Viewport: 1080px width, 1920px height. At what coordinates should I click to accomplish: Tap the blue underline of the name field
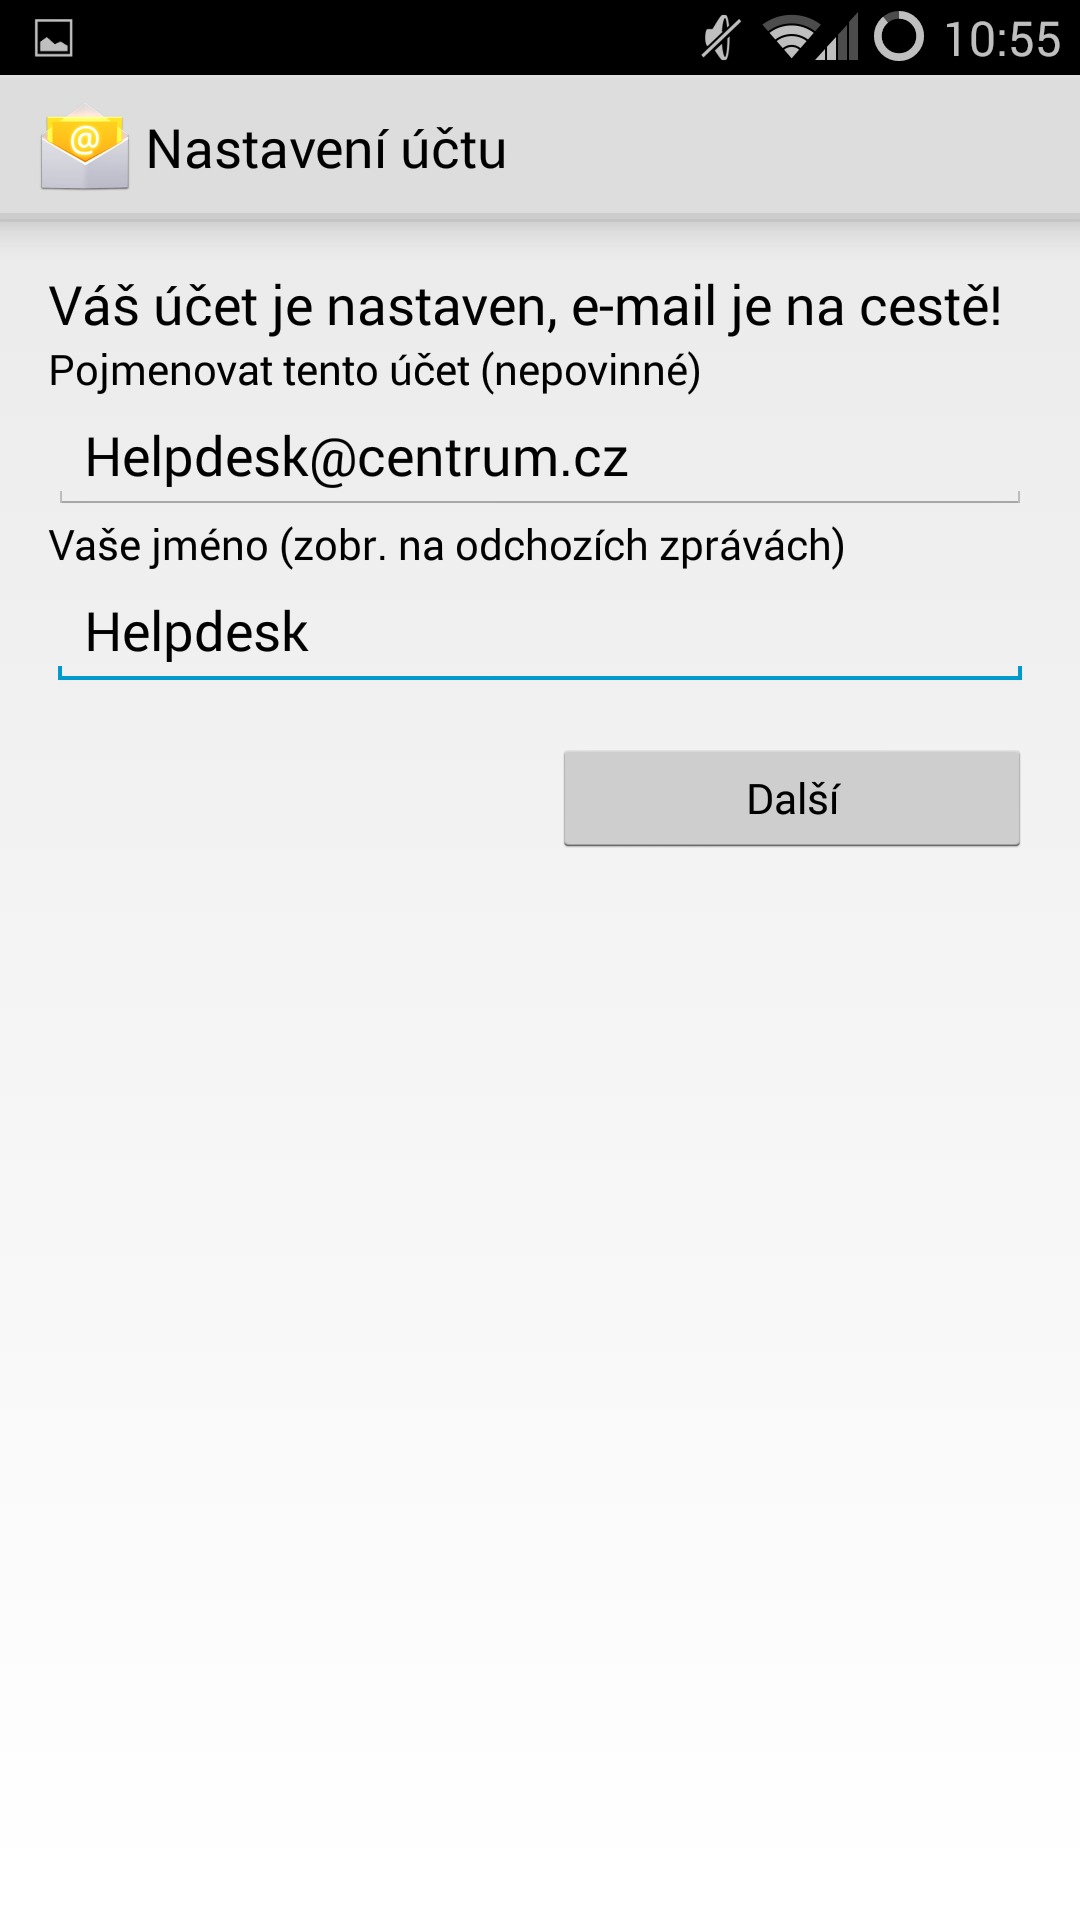click(x=540, y=677)
